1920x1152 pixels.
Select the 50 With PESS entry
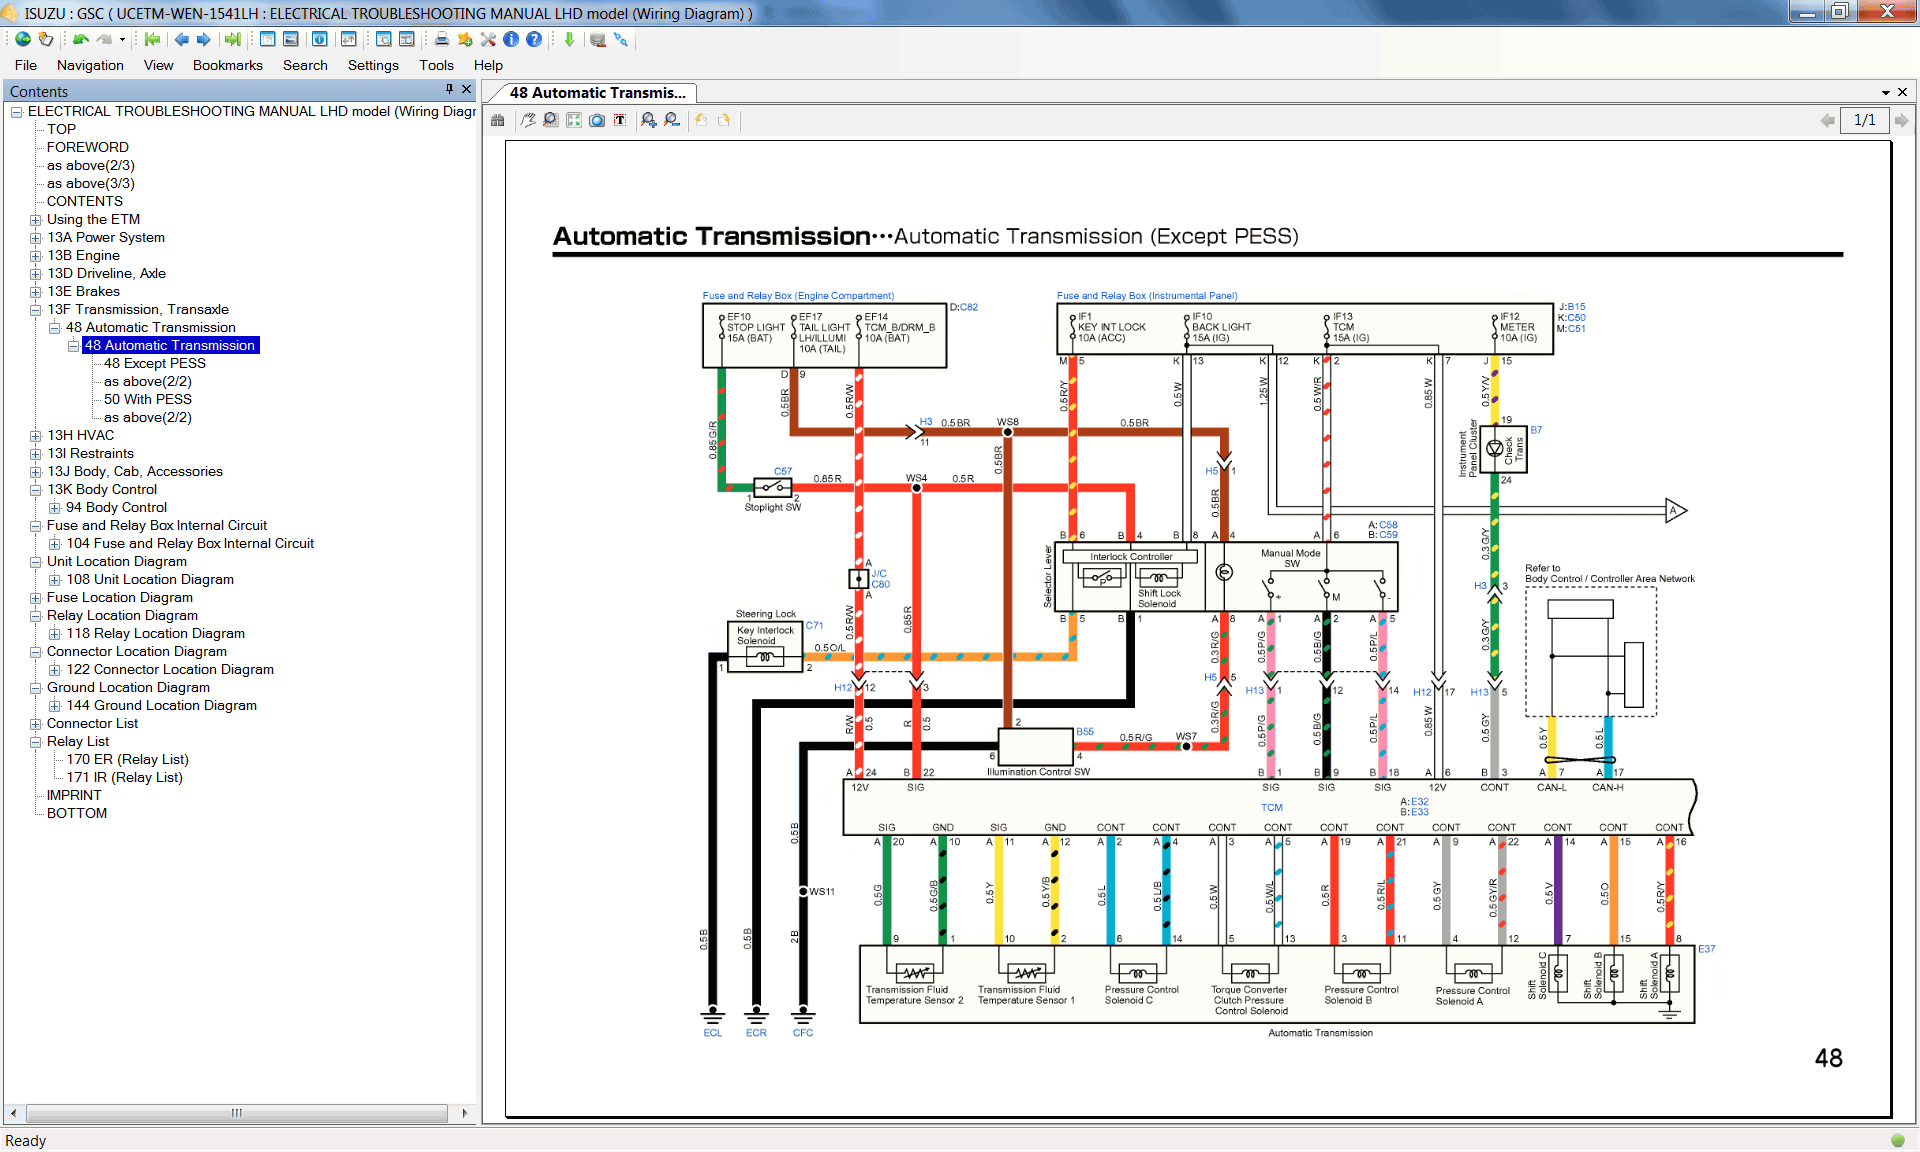147,399
